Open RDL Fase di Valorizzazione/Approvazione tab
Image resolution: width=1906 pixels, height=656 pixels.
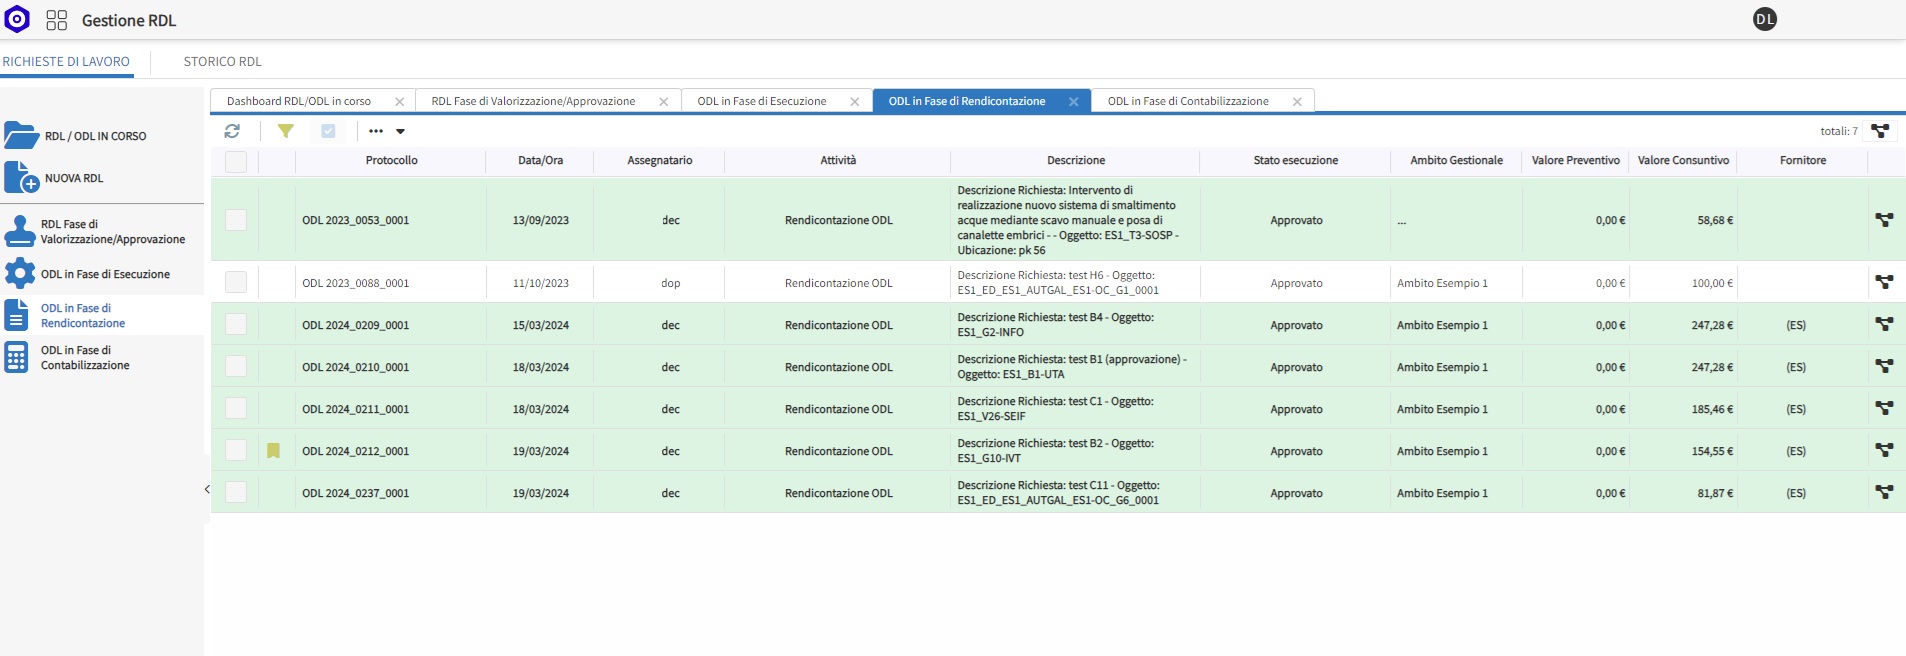point(533,101)
